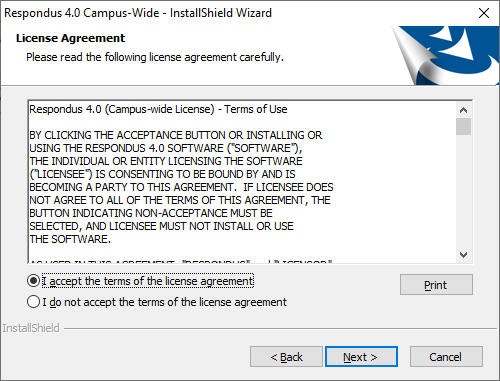Print the license agreement

pos(436,285)
